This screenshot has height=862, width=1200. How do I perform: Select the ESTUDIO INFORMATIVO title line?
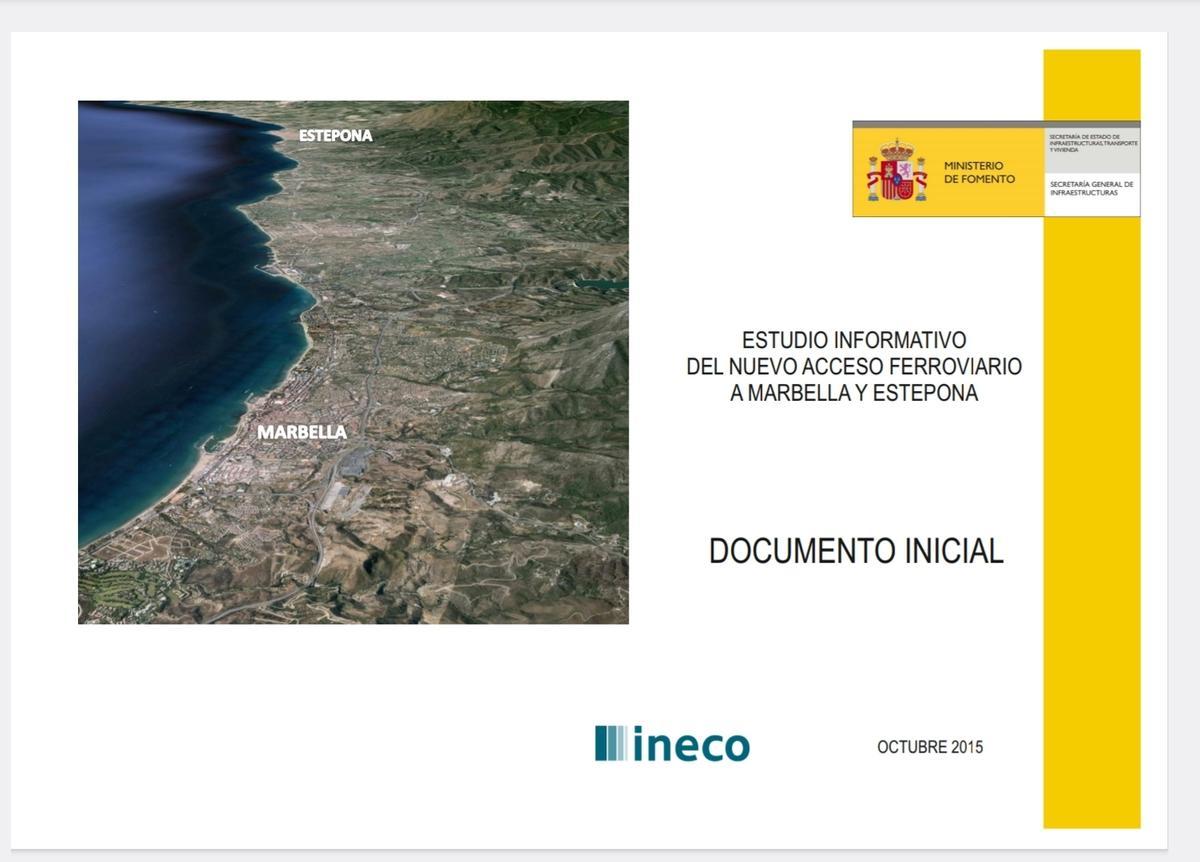[x=853, y=340]
